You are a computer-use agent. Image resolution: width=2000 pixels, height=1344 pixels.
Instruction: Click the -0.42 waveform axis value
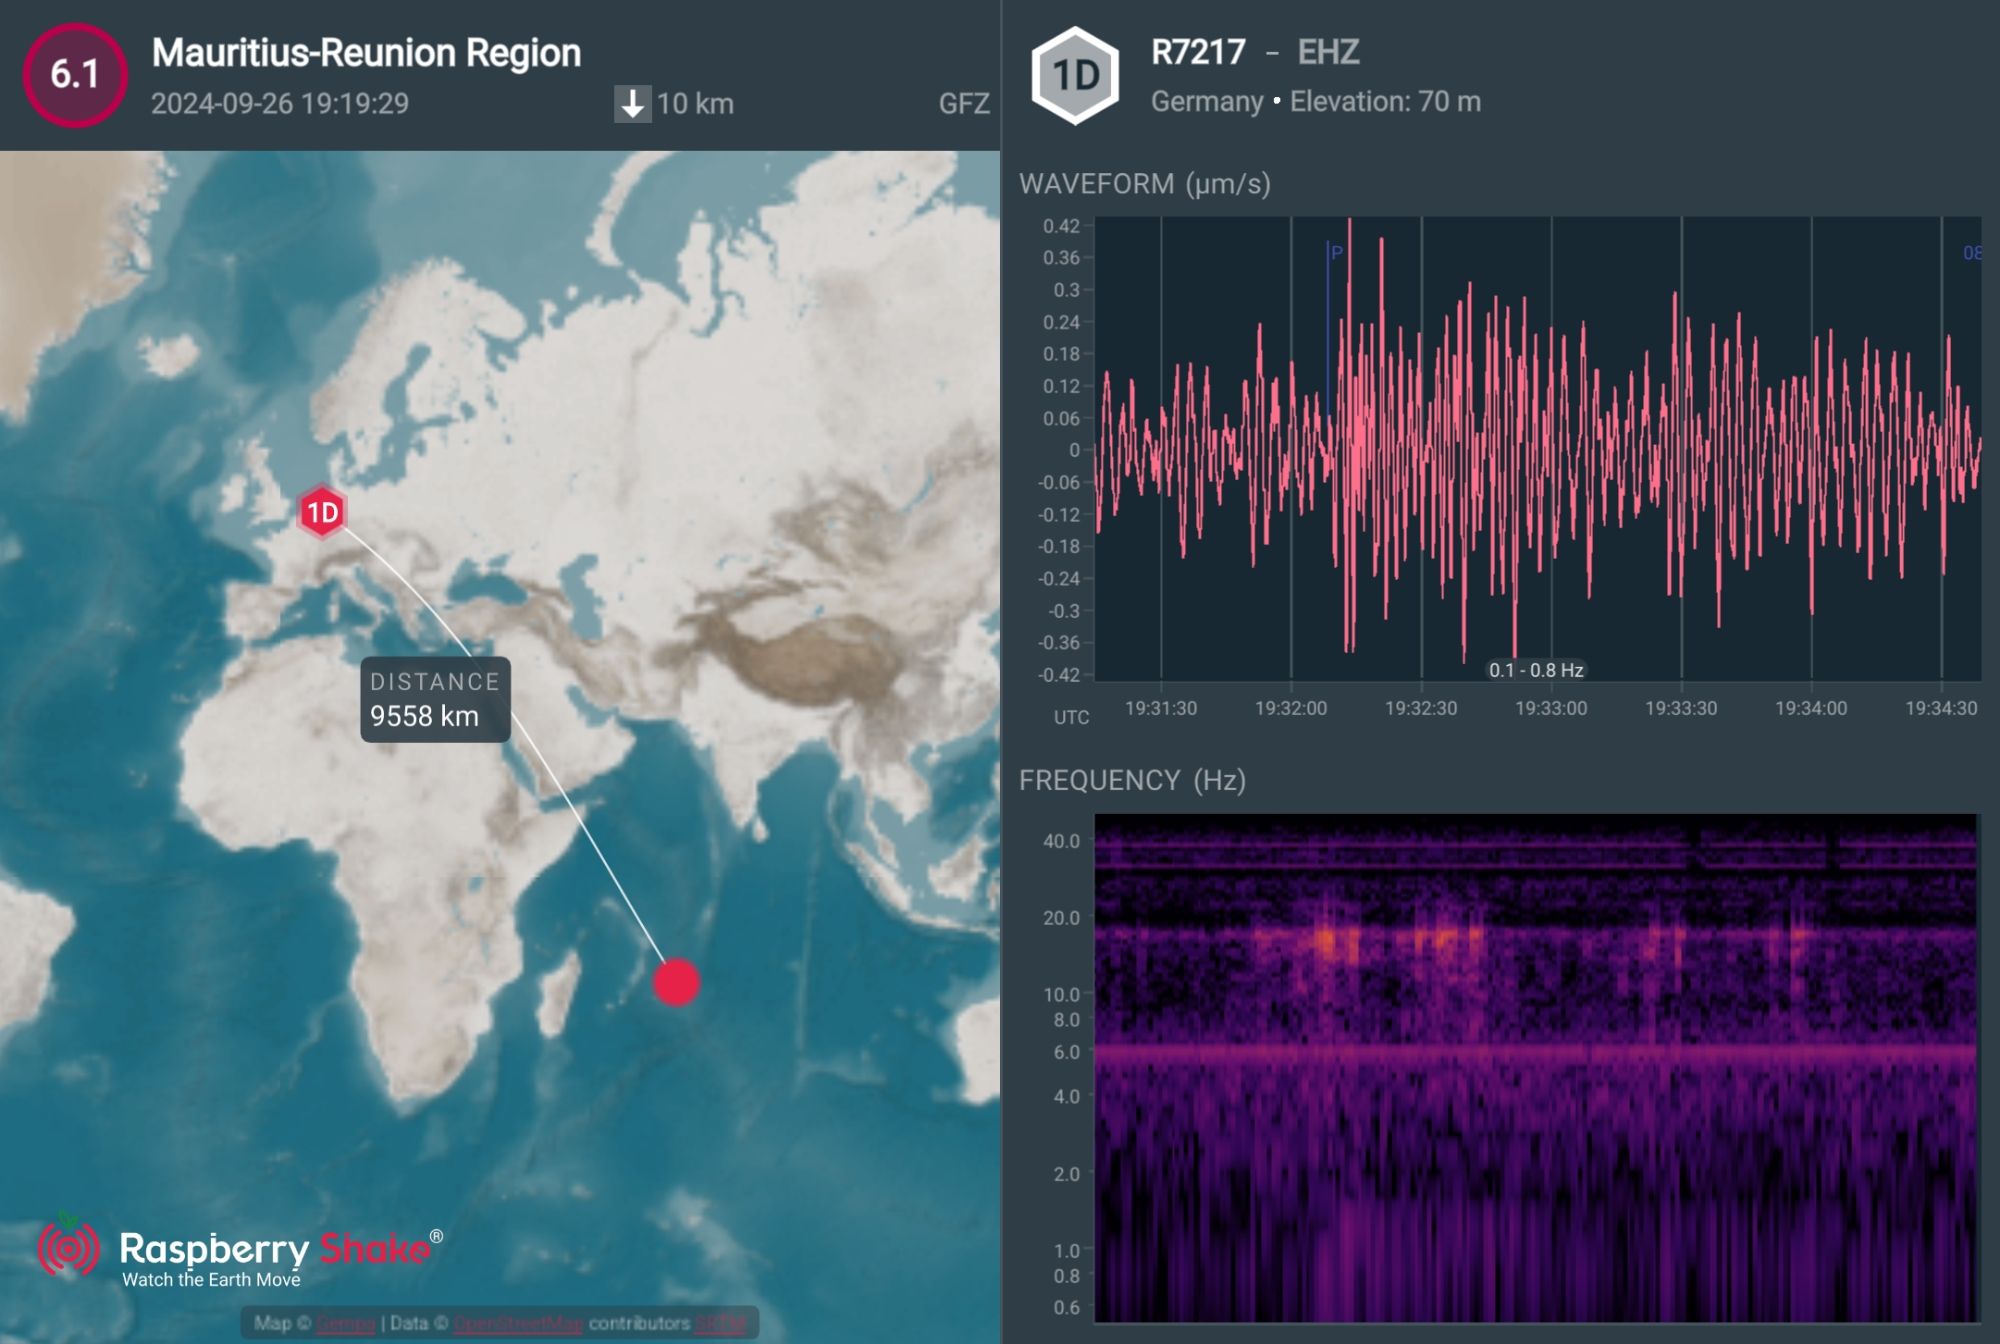pos(1058,675)
